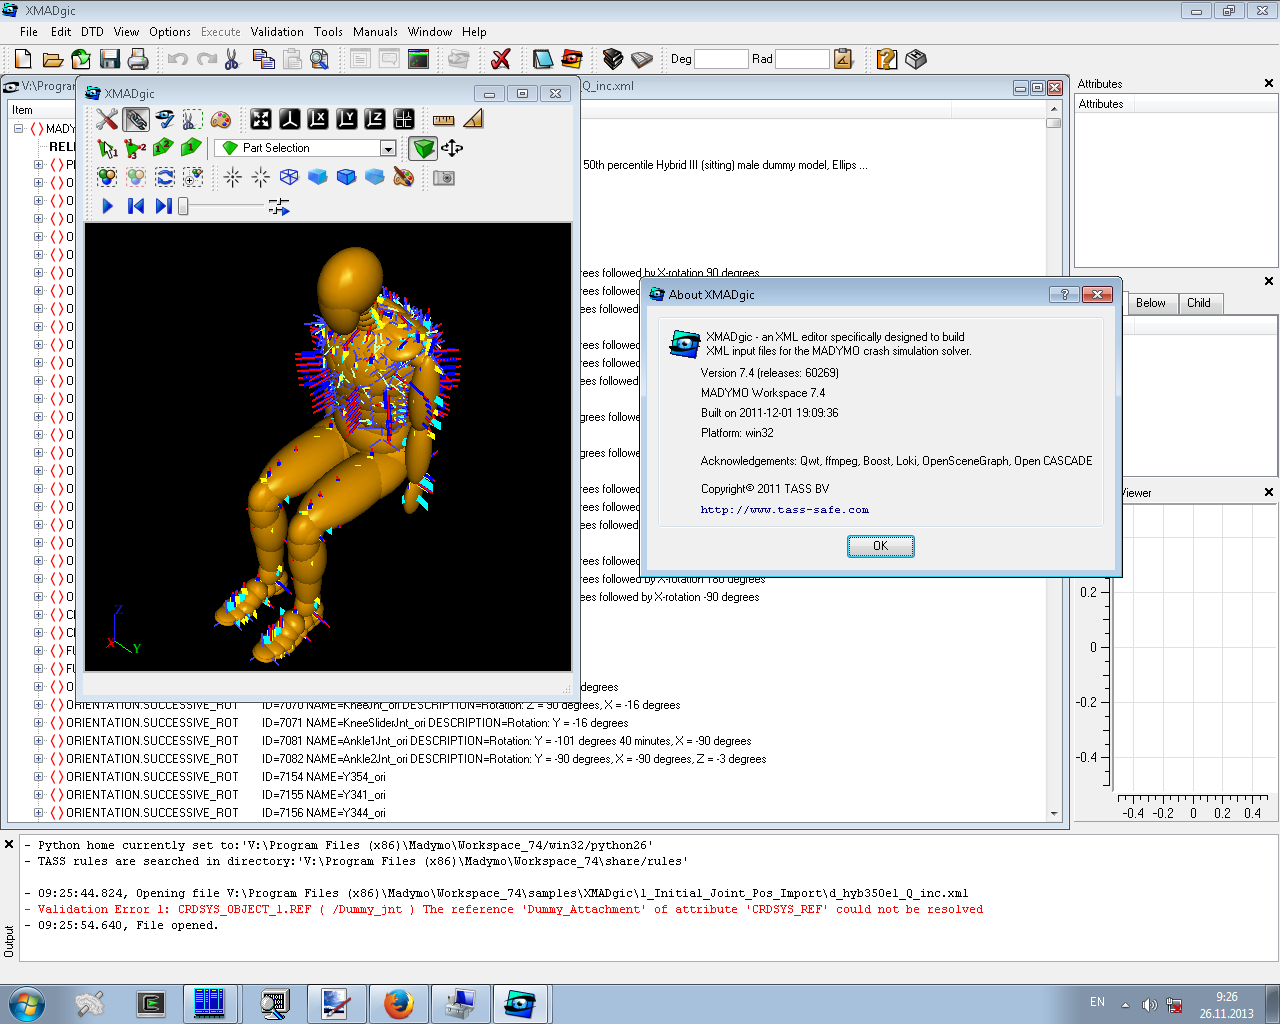Expand the ID=7082 Ankle2Jnt_ori row
Screen dimensions: 1280x1024
click(x=38, y=759)
